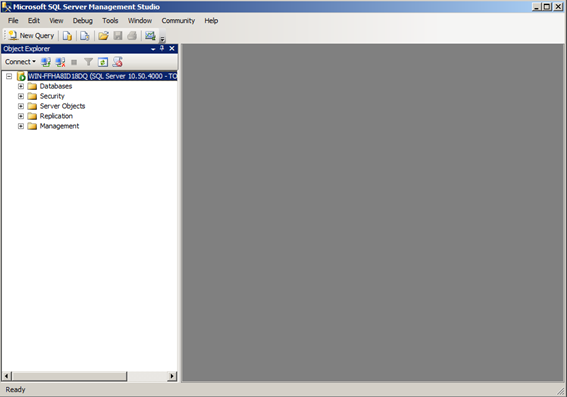Click the Disconnect server icon
The image size is (567, 397).
[x=60, y=62]
